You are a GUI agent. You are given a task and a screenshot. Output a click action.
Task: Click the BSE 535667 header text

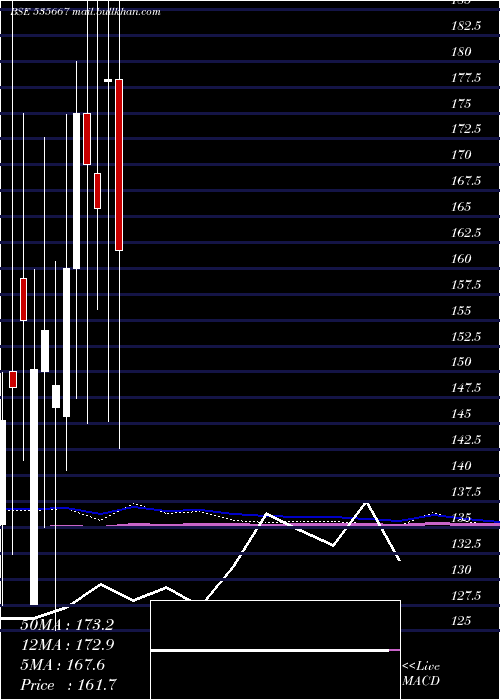point(40,12)
